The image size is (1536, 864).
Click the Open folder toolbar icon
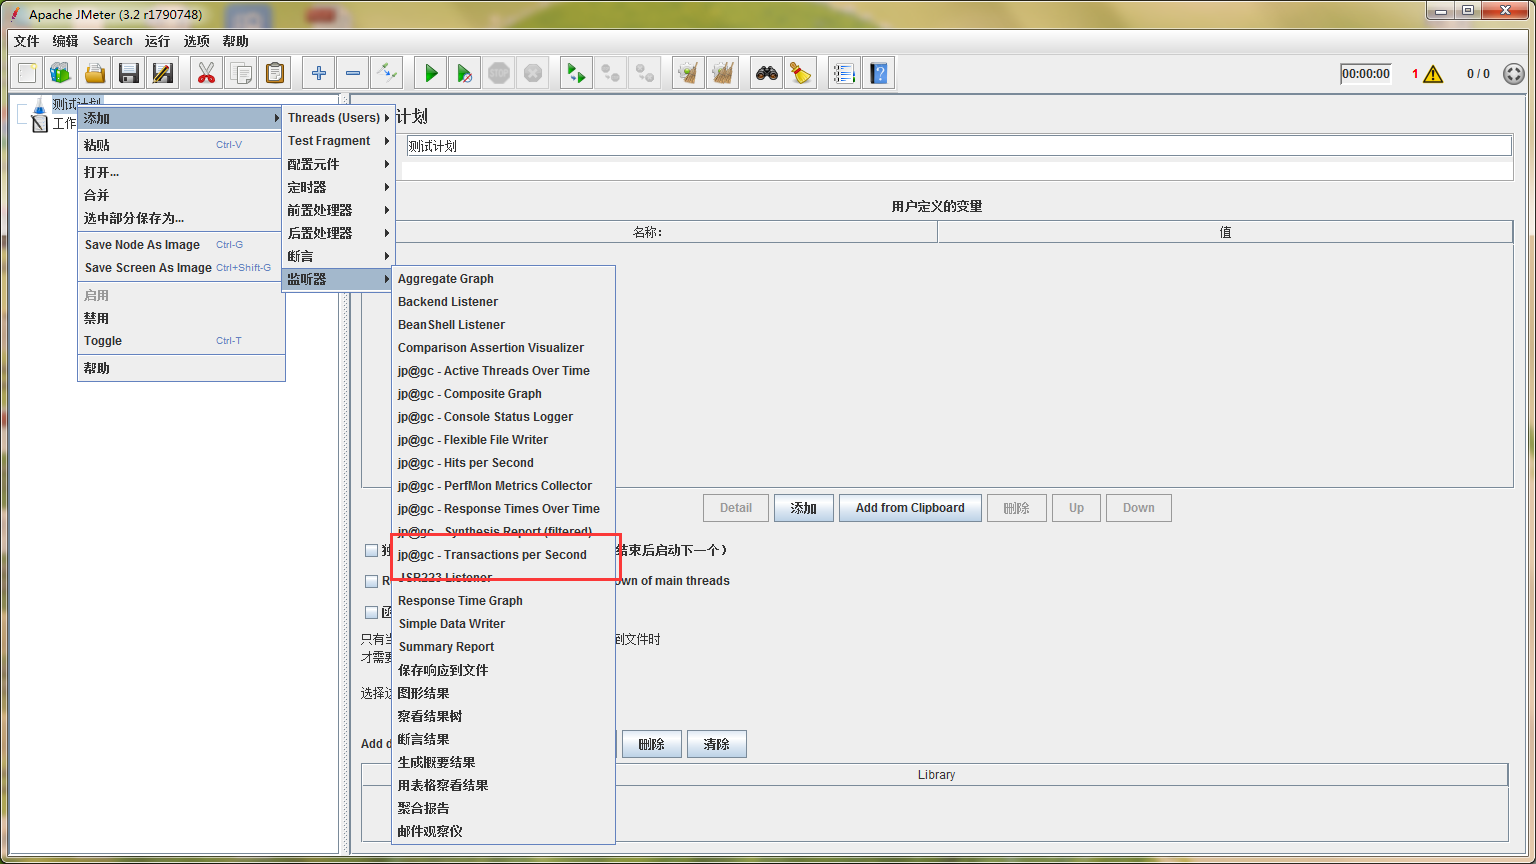click(95, 73)
